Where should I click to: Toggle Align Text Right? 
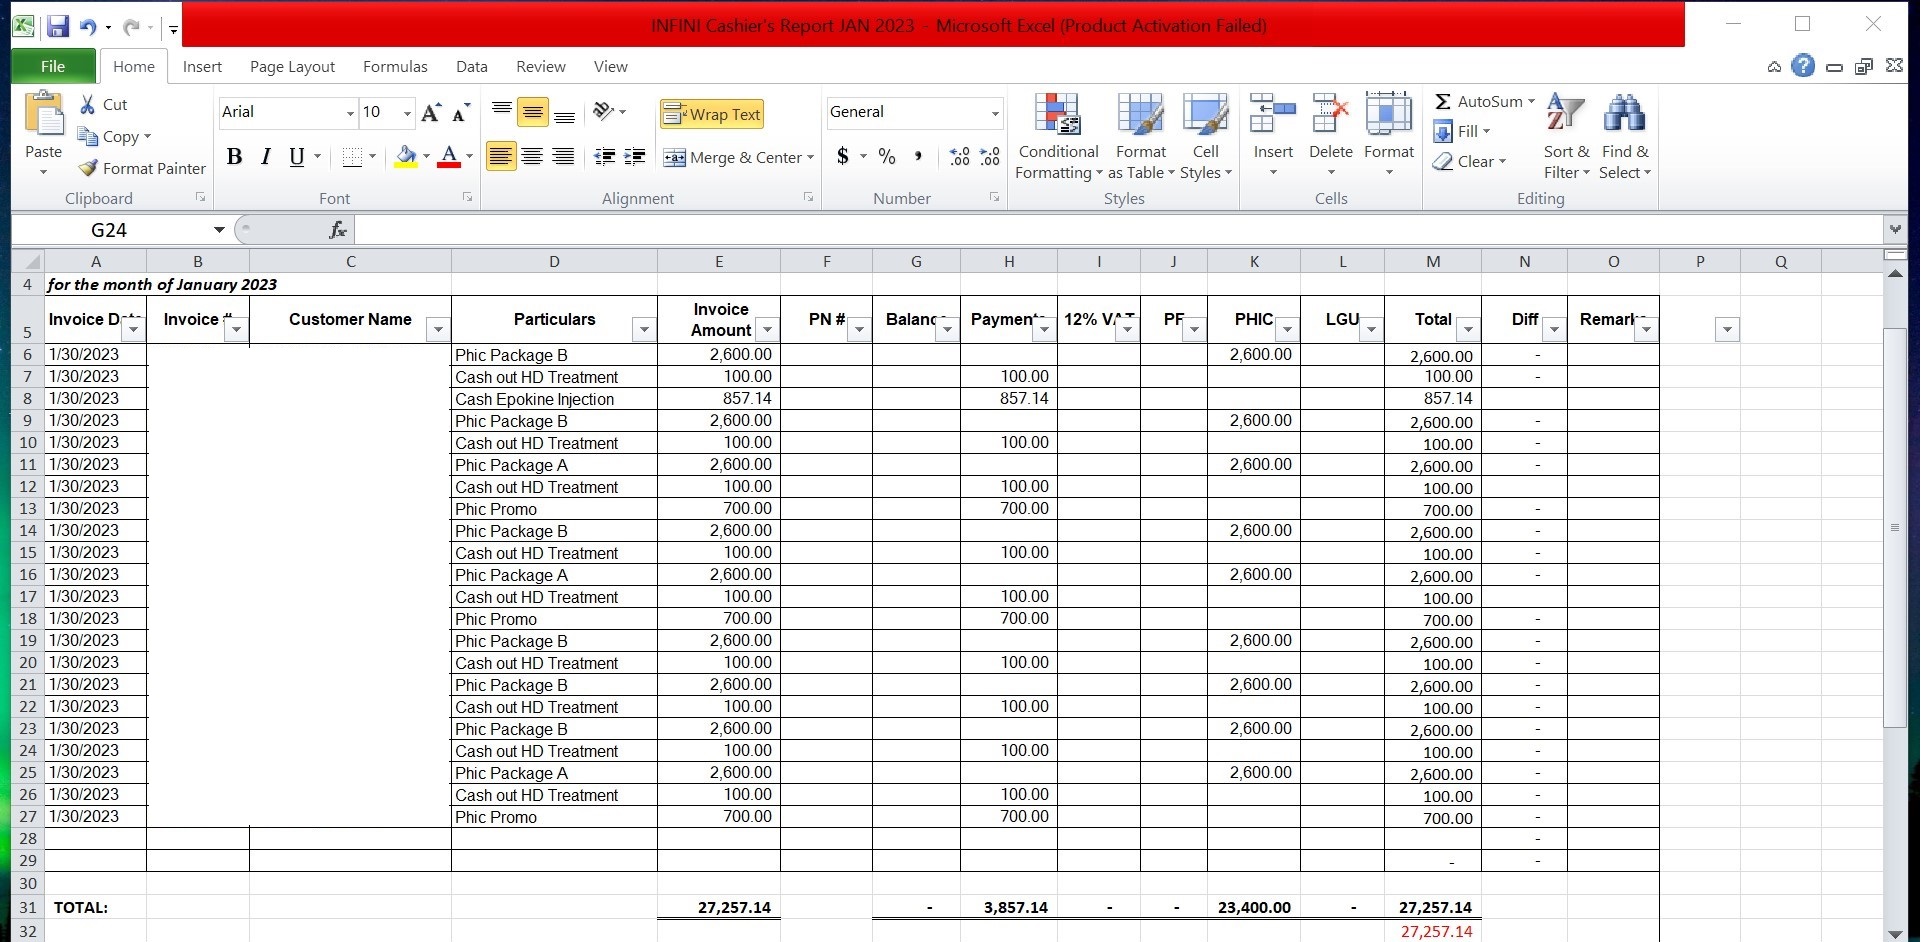pyautogui.click(x=563, y=157)
